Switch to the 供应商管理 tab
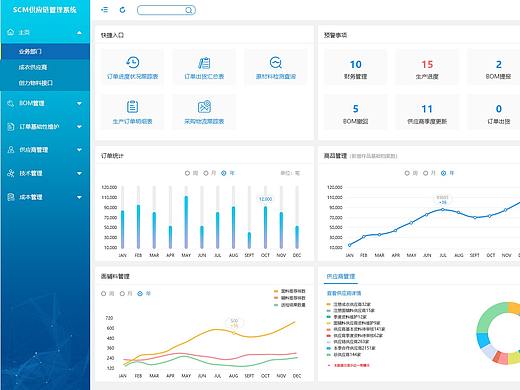This screenshot has width=520, height=390. [x=341, y=276]
